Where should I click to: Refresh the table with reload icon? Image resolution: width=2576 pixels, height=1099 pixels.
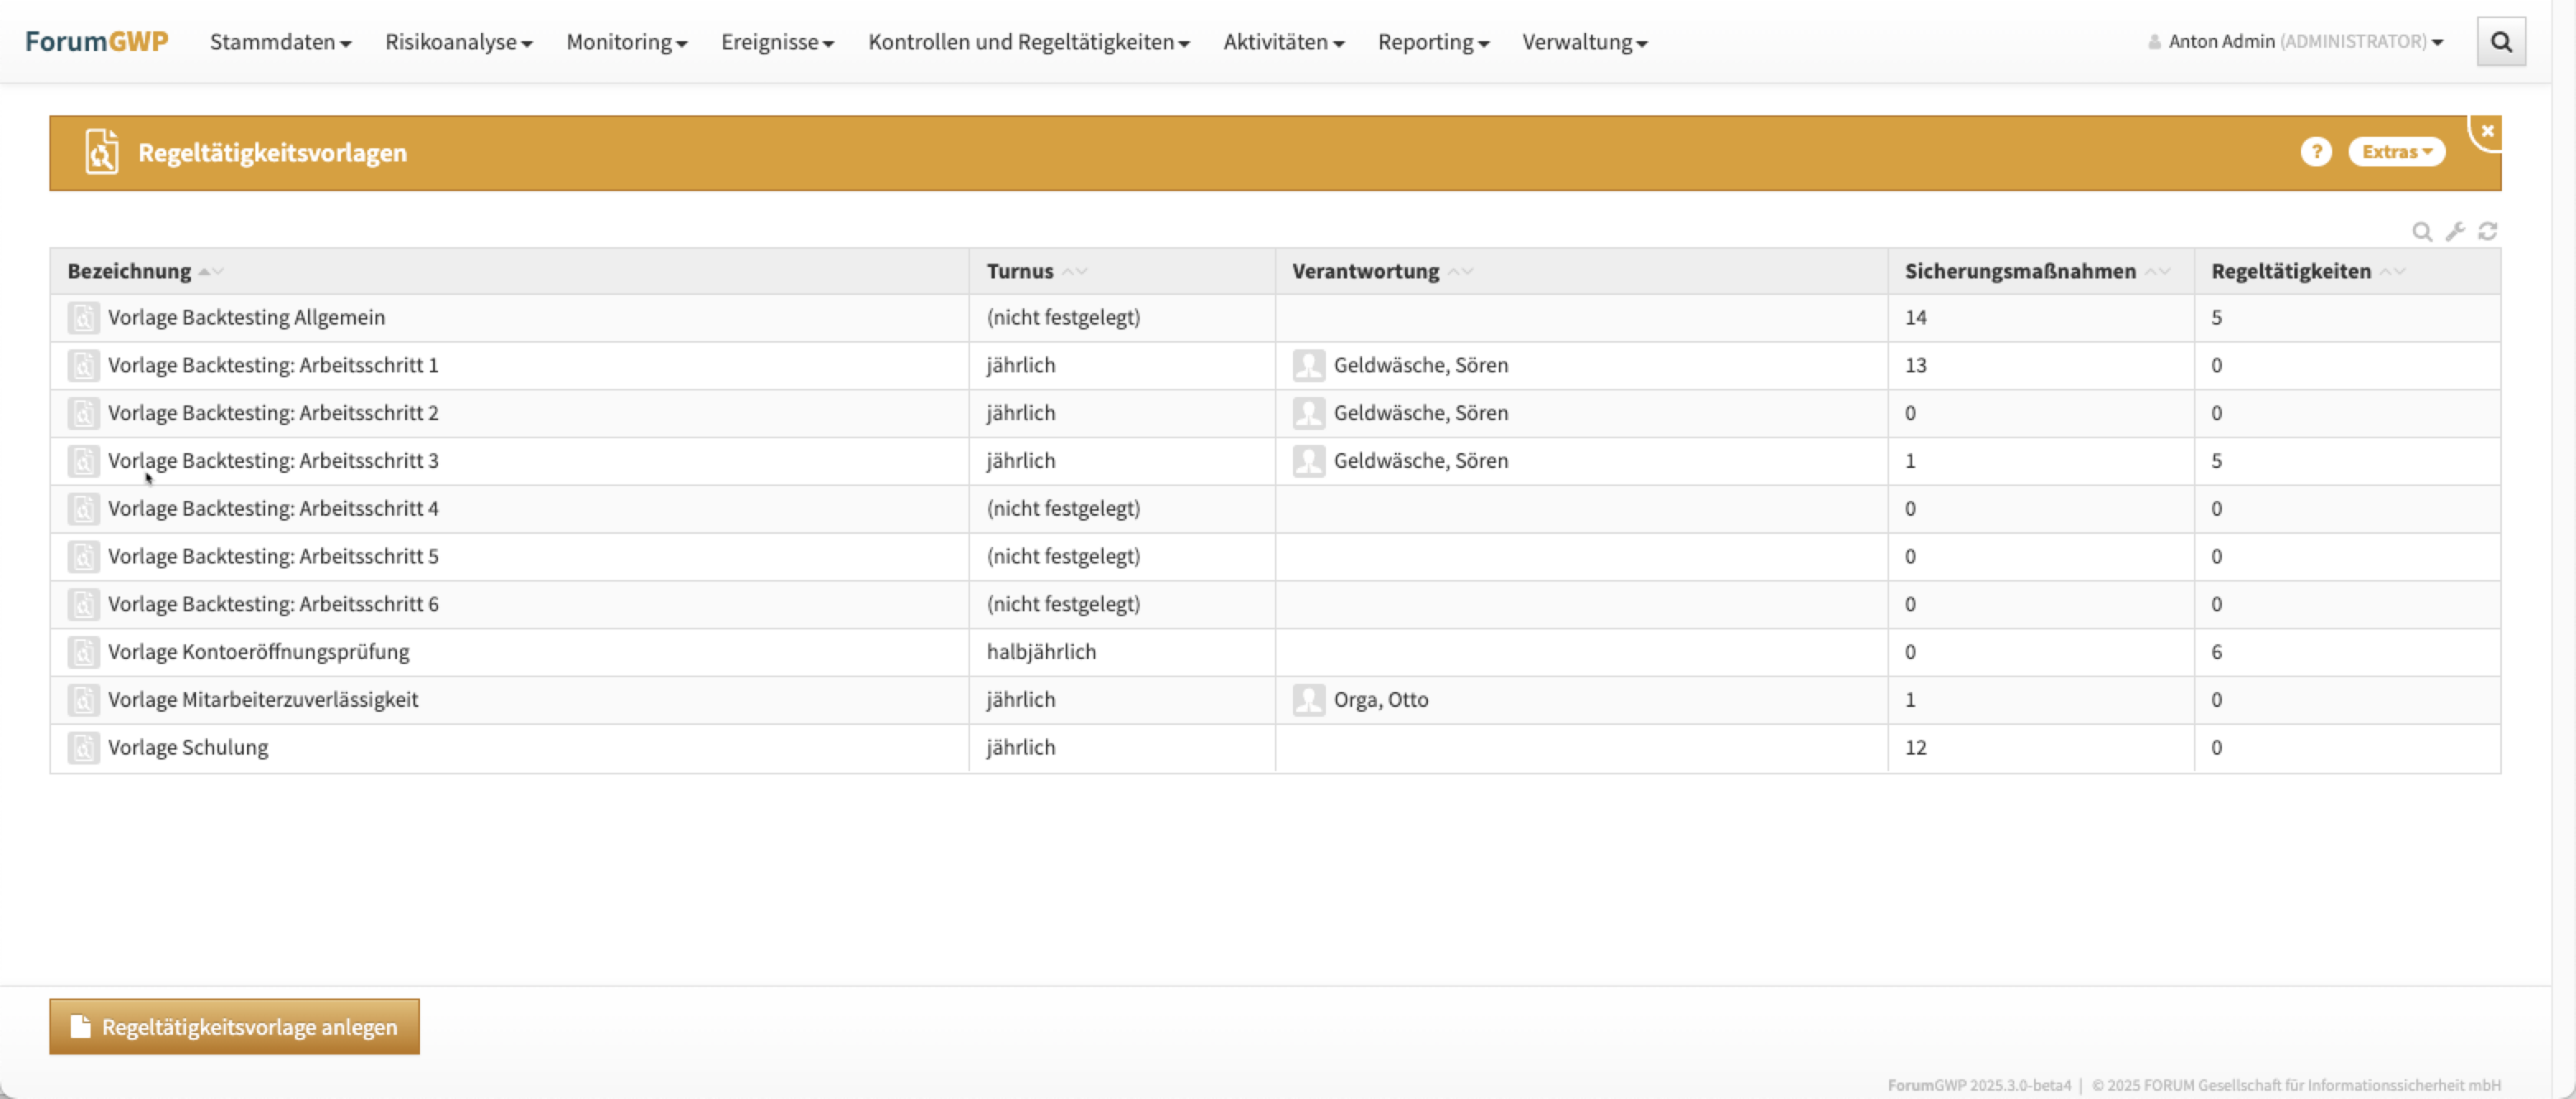tap(2487, 232)
